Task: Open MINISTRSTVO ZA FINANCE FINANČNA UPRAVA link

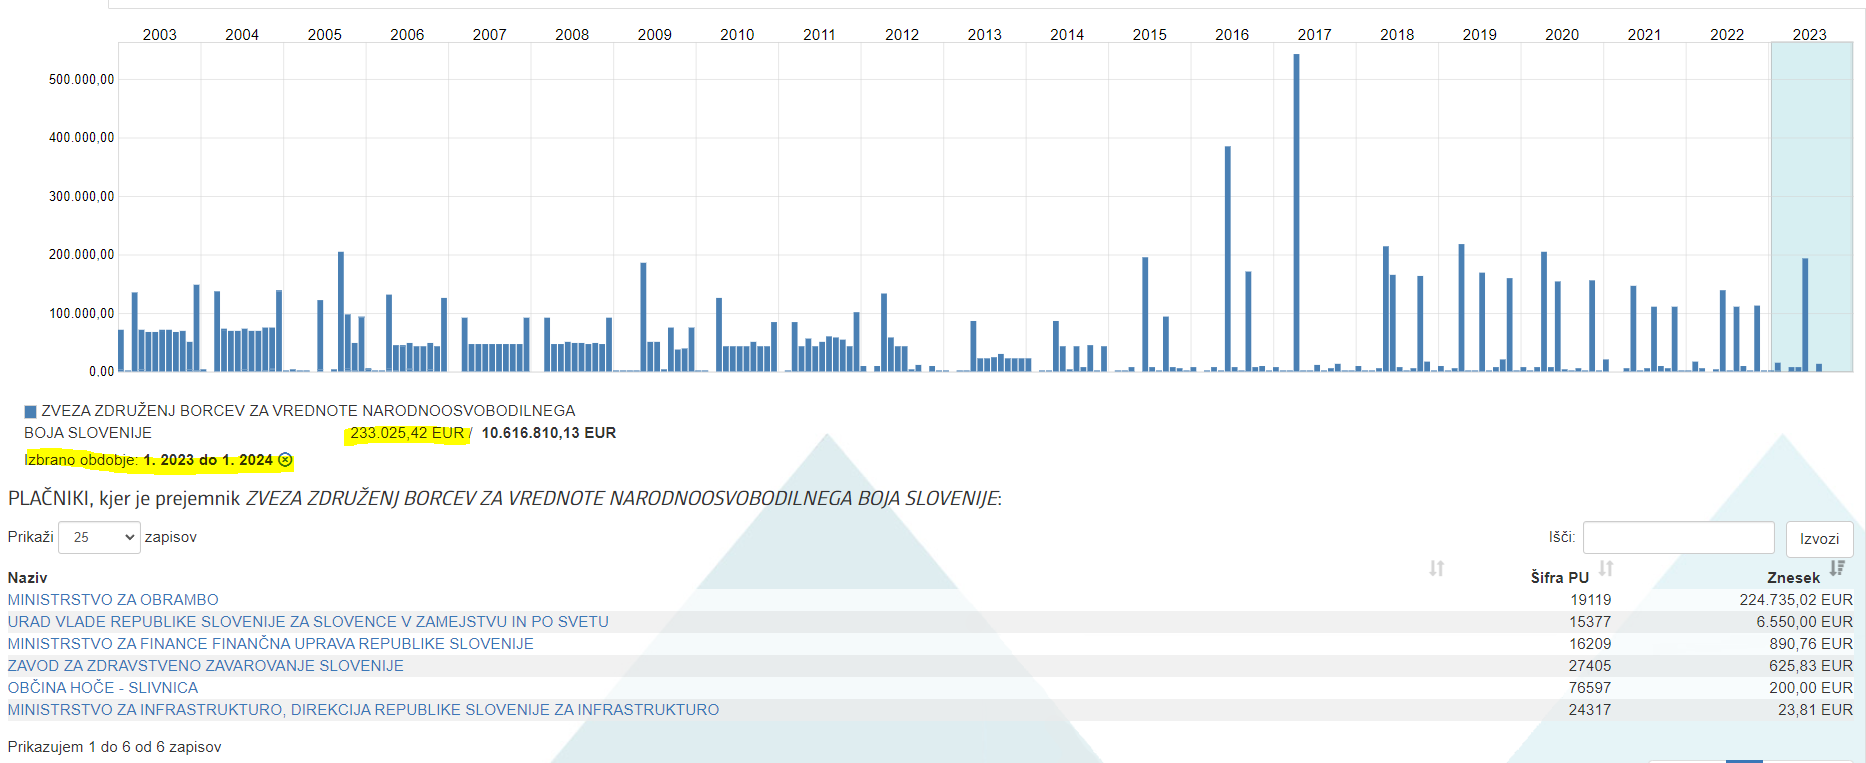Action: (x=271, y=644)
